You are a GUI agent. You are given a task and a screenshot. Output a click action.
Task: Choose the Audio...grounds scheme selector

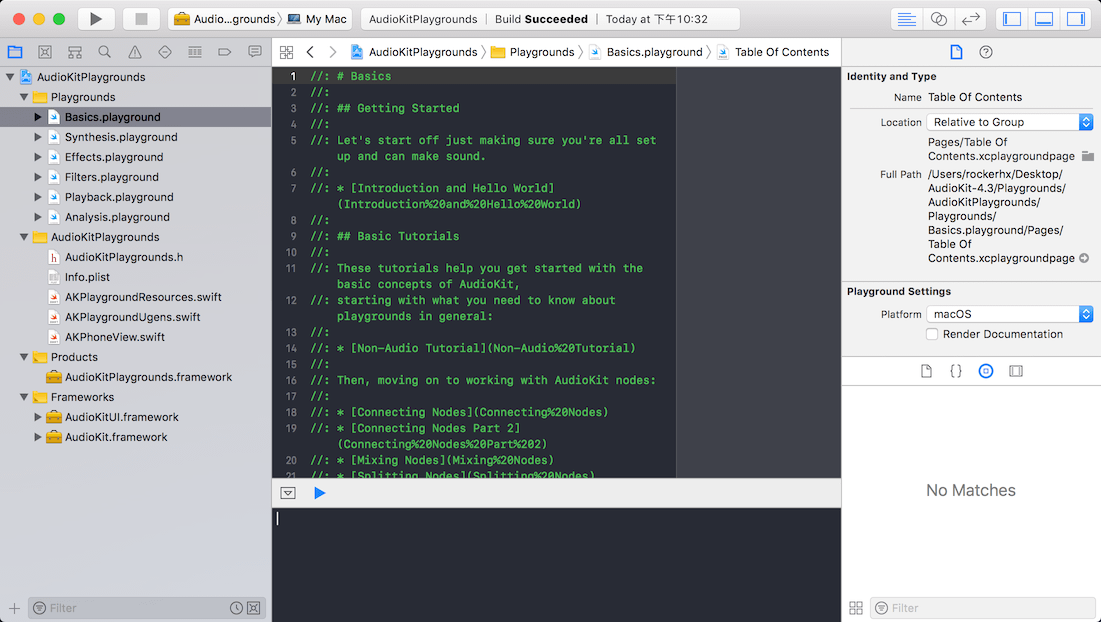tap(225, 19)
